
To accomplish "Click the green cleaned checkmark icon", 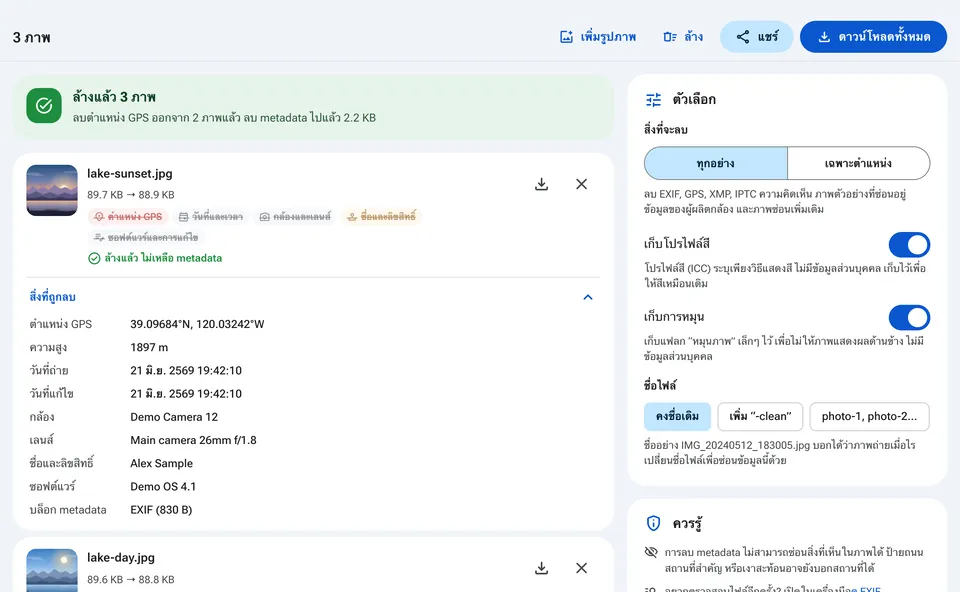I will 44,106.
